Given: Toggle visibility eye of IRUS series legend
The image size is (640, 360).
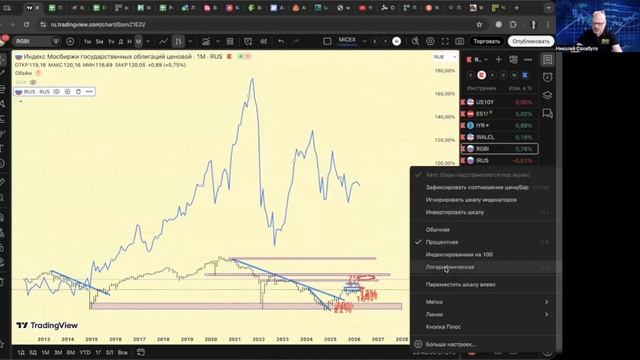Looking at the screenshot, I should click(x=57, y=92).
